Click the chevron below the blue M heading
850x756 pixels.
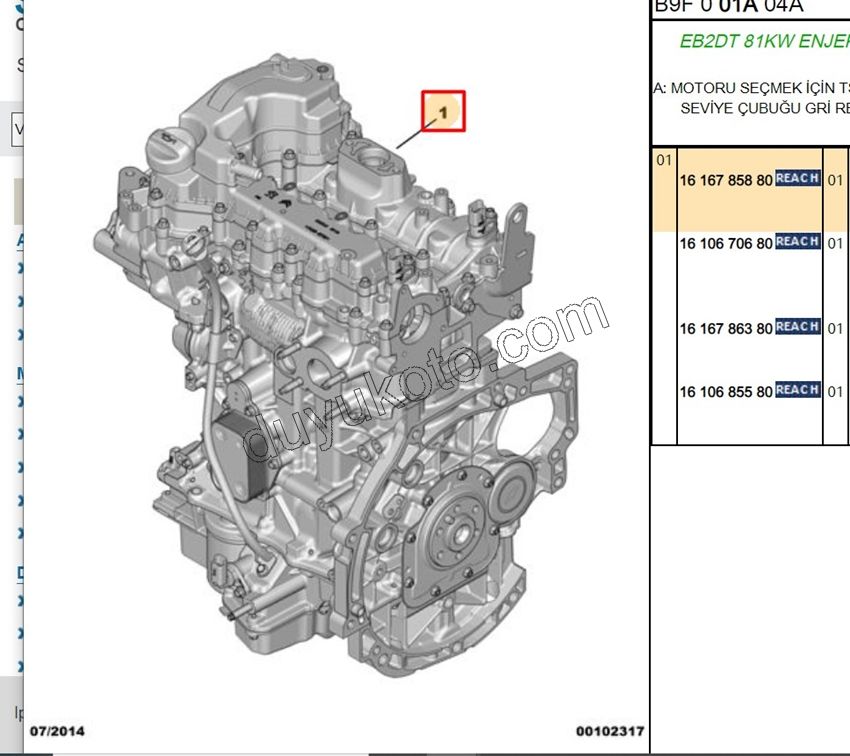[x=18, y=400]
